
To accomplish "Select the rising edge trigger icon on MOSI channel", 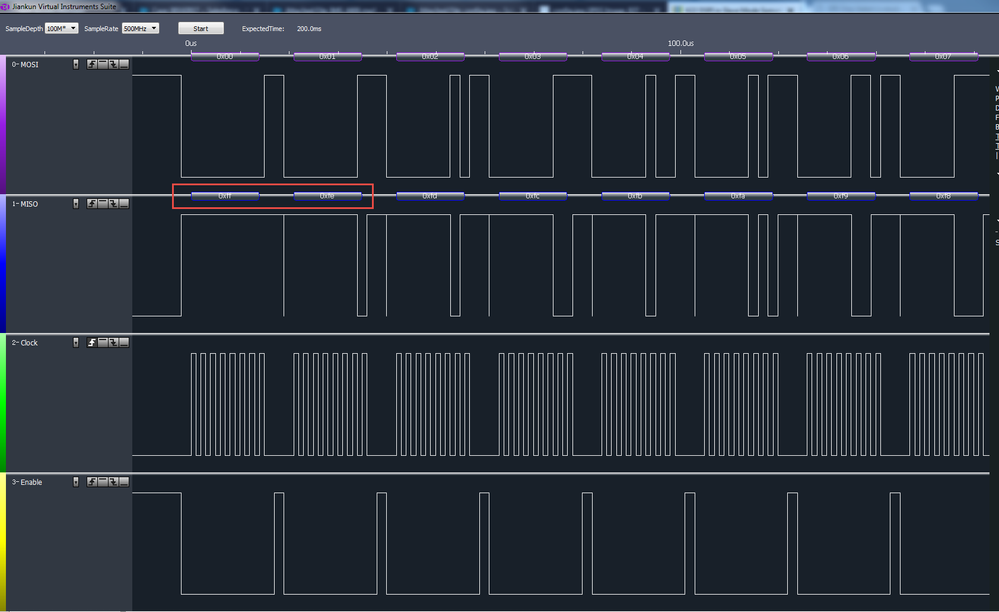I will pos(91,63).
